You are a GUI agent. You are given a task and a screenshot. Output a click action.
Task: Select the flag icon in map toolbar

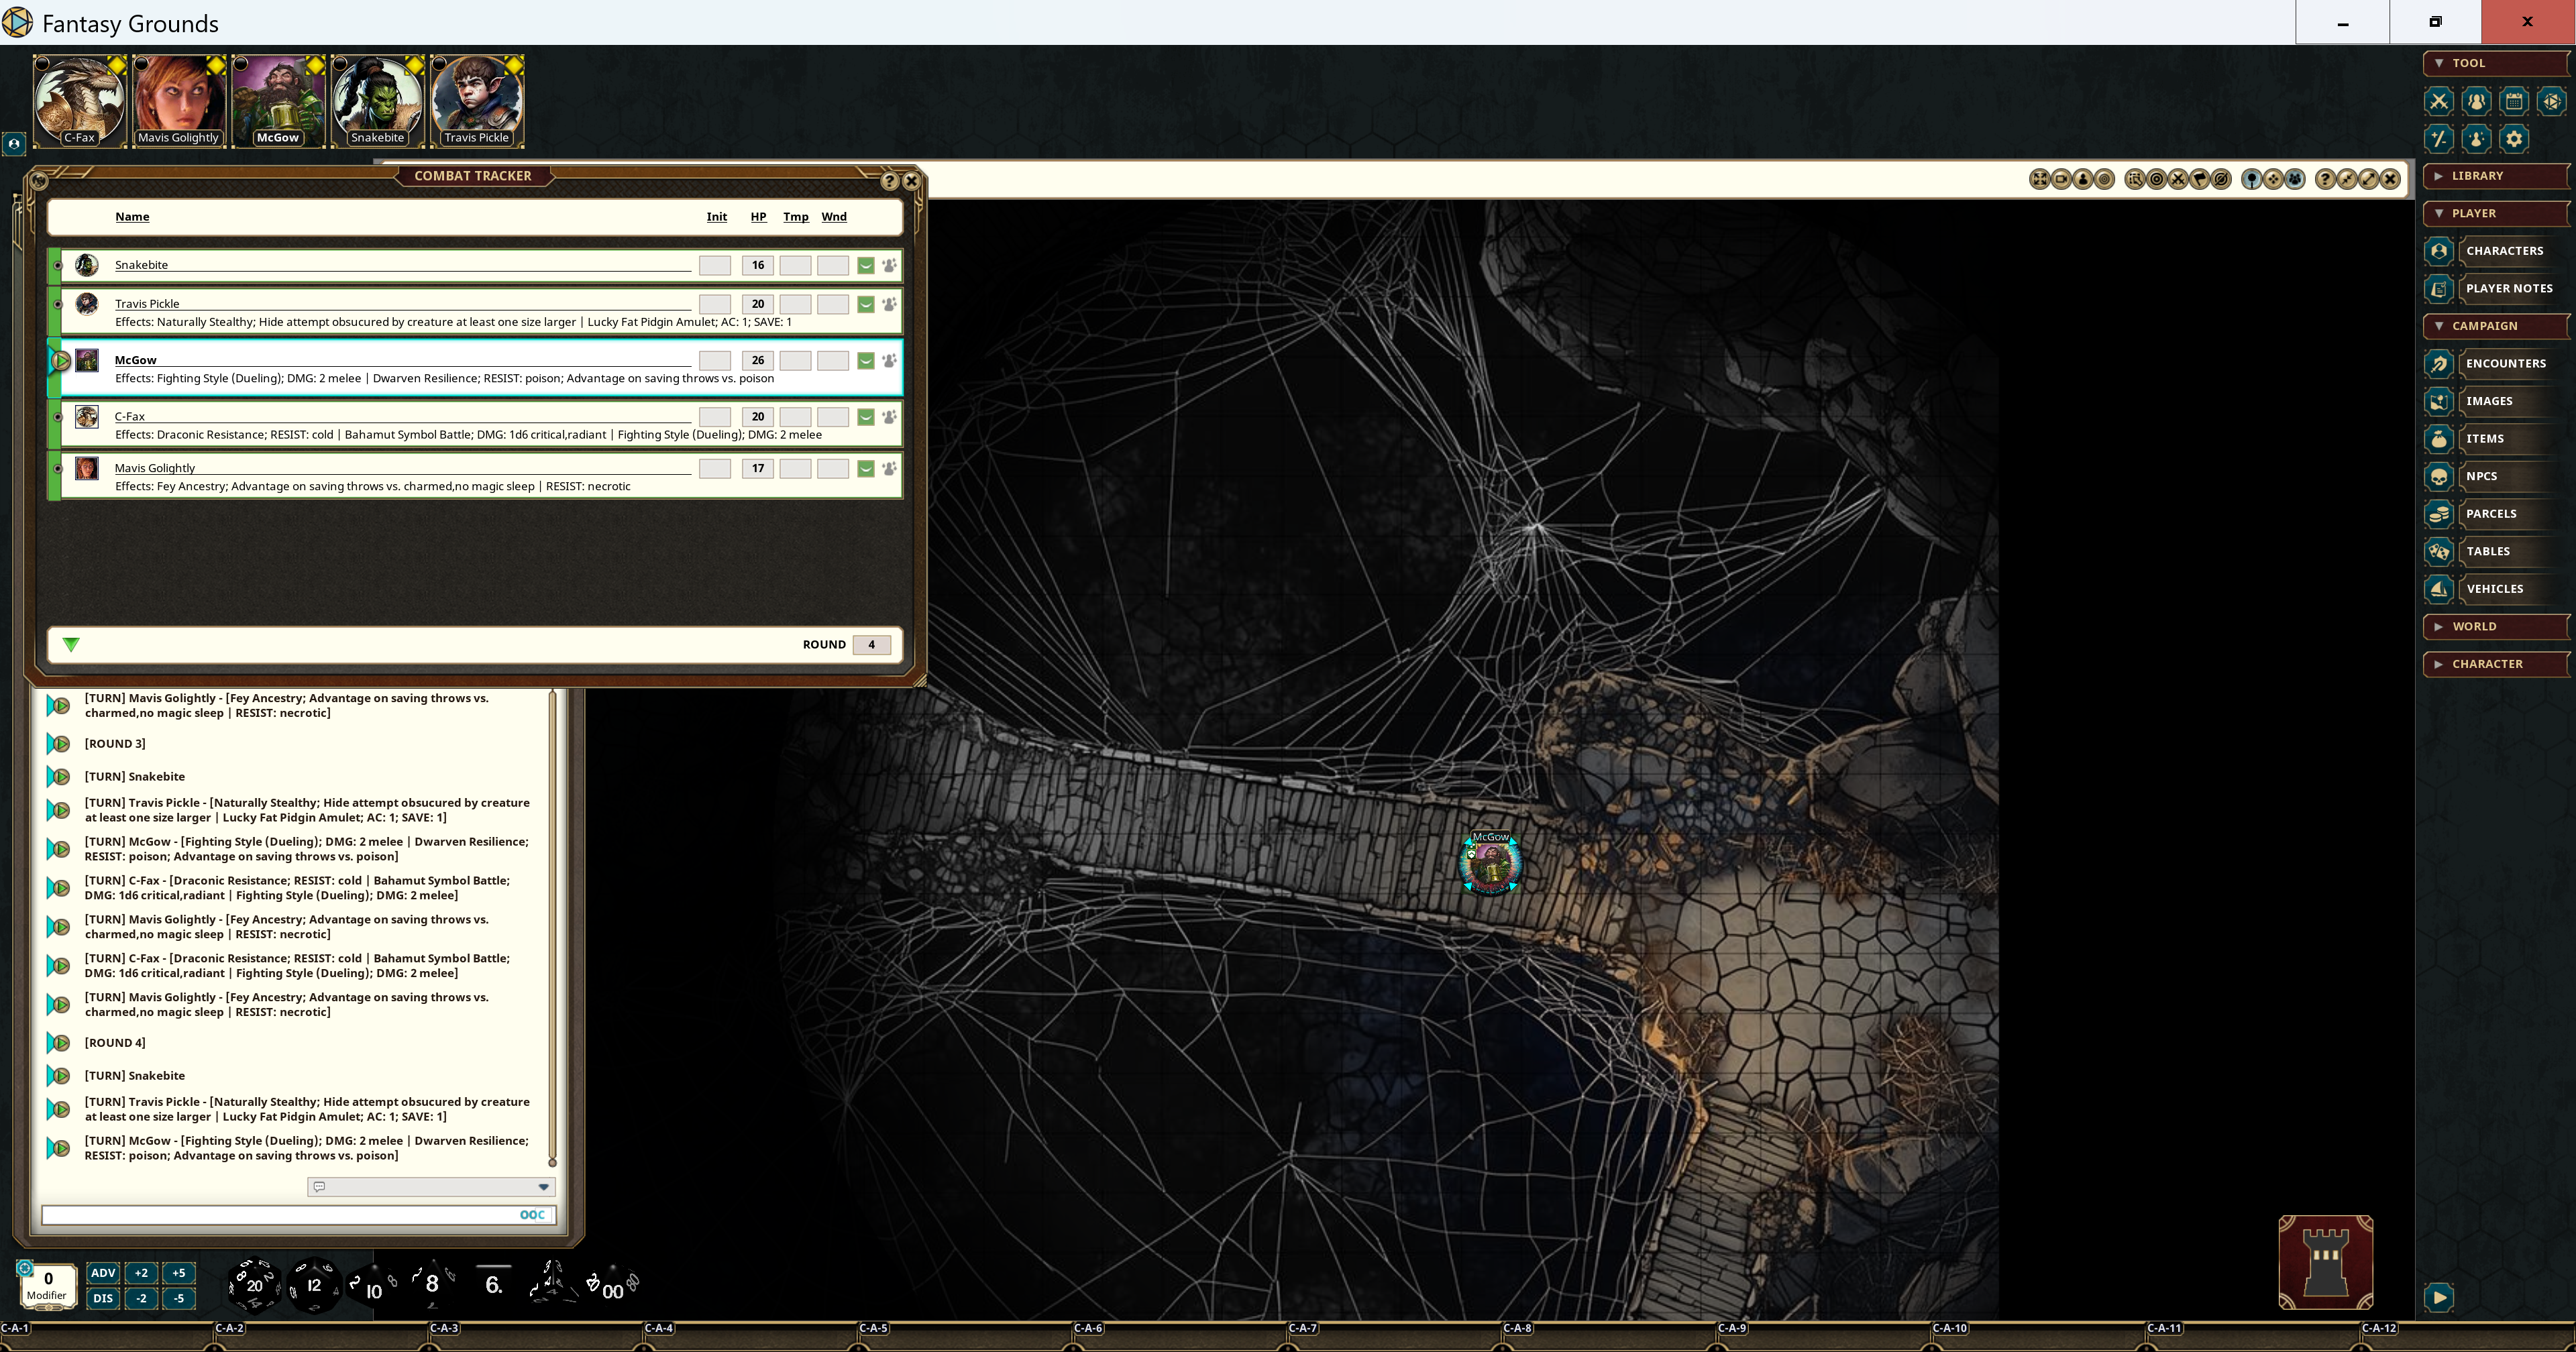(x=2199, y=179)
